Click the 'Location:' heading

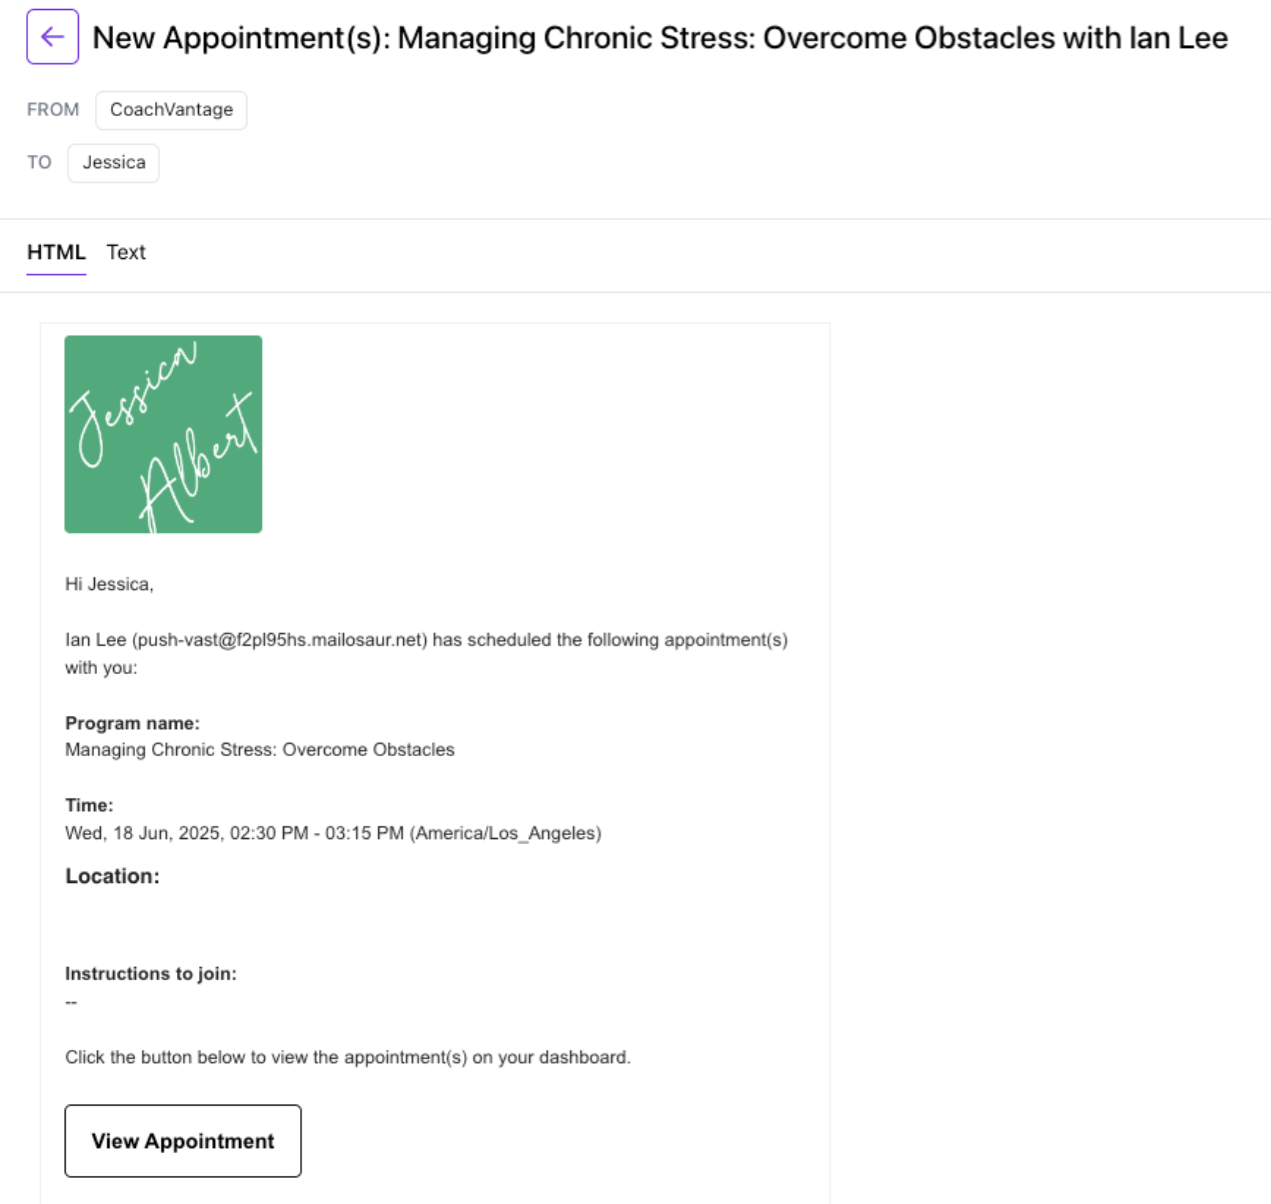112,876
